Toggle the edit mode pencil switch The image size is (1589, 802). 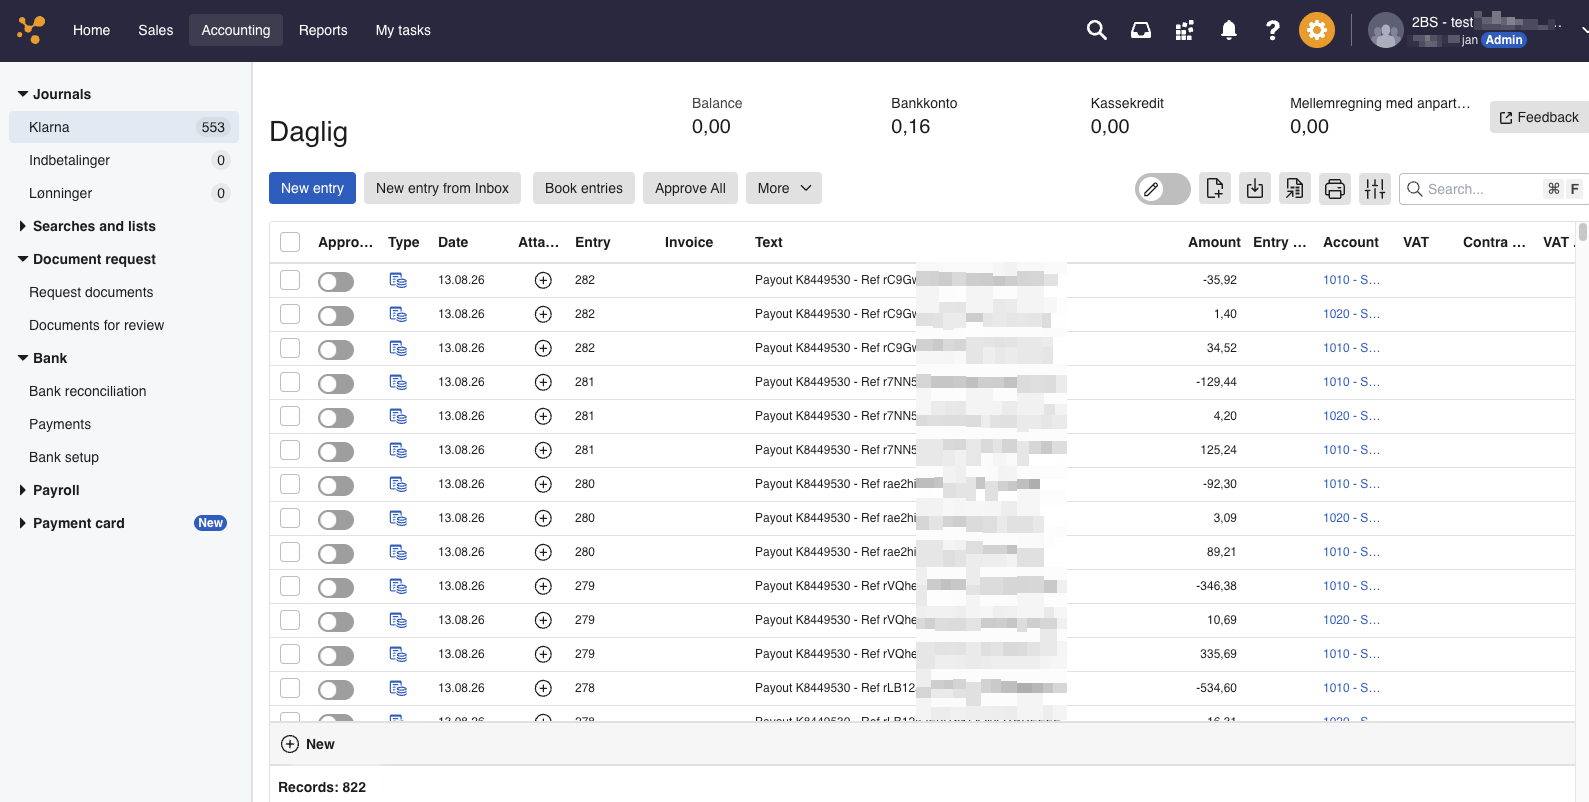coord(1162,188)
